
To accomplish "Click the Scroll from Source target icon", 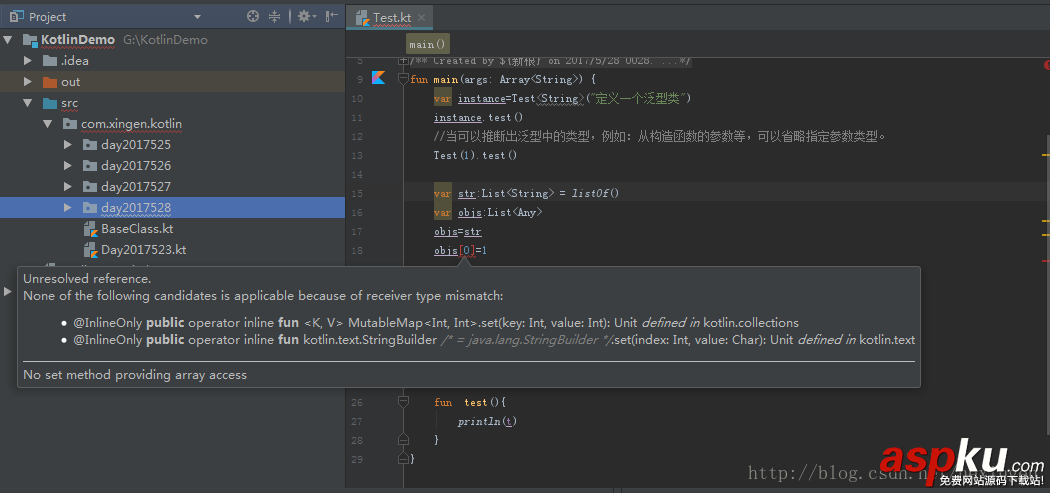I will [252, 17].
